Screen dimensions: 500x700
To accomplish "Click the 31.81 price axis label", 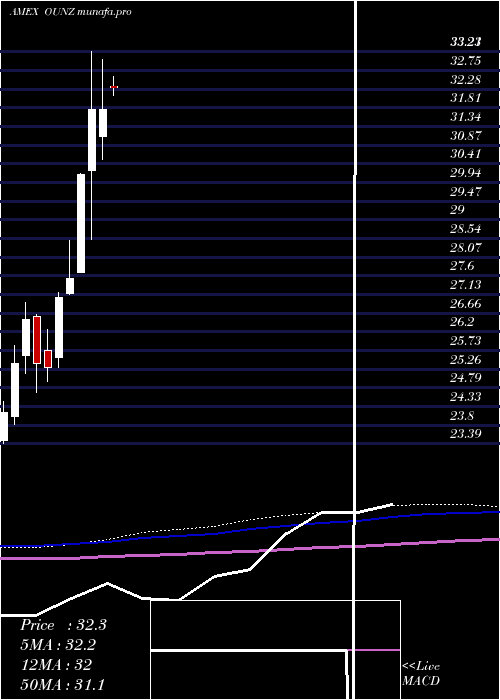I will coord(466,98).
